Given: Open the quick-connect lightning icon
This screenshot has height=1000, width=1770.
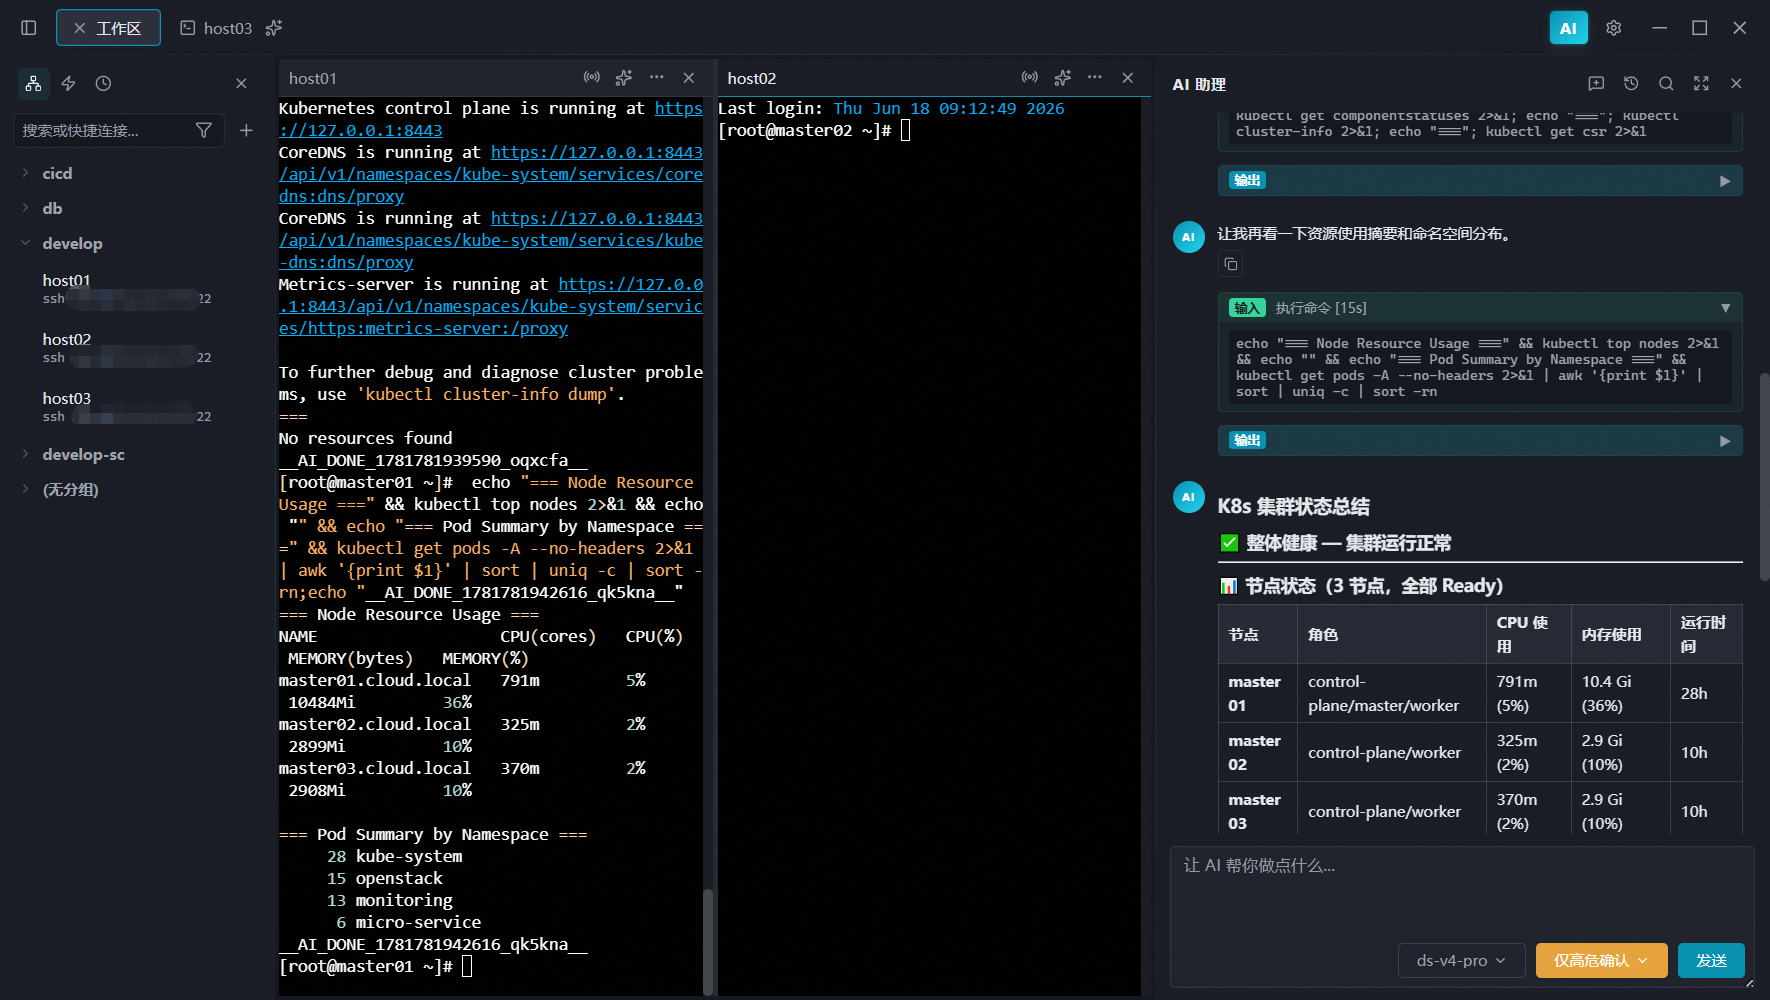Looking at the screenshot, I should pos(68,84).
